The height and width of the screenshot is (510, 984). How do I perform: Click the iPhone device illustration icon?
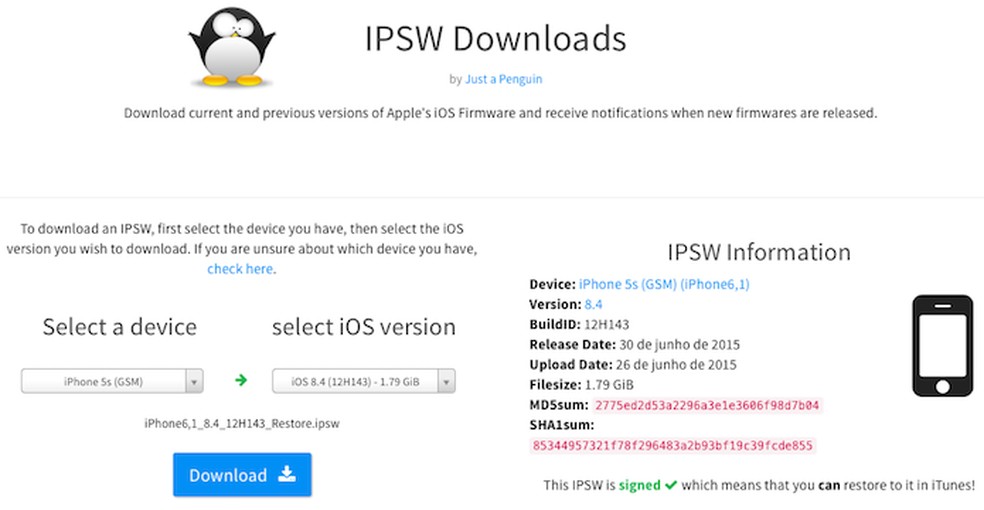943,346
